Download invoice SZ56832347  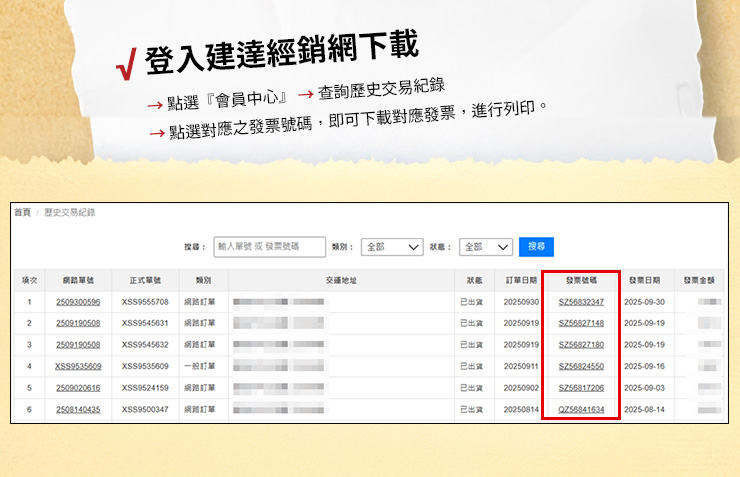pyautogui.click(x=581, y=302)
